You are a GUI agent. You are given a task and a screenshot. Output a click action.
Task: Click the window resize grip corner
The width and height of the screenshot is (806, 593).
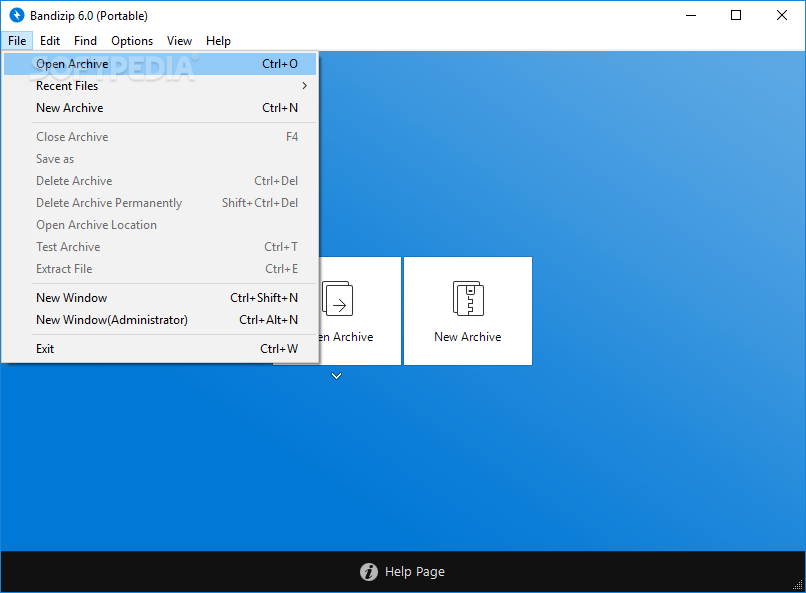(798, 585)
